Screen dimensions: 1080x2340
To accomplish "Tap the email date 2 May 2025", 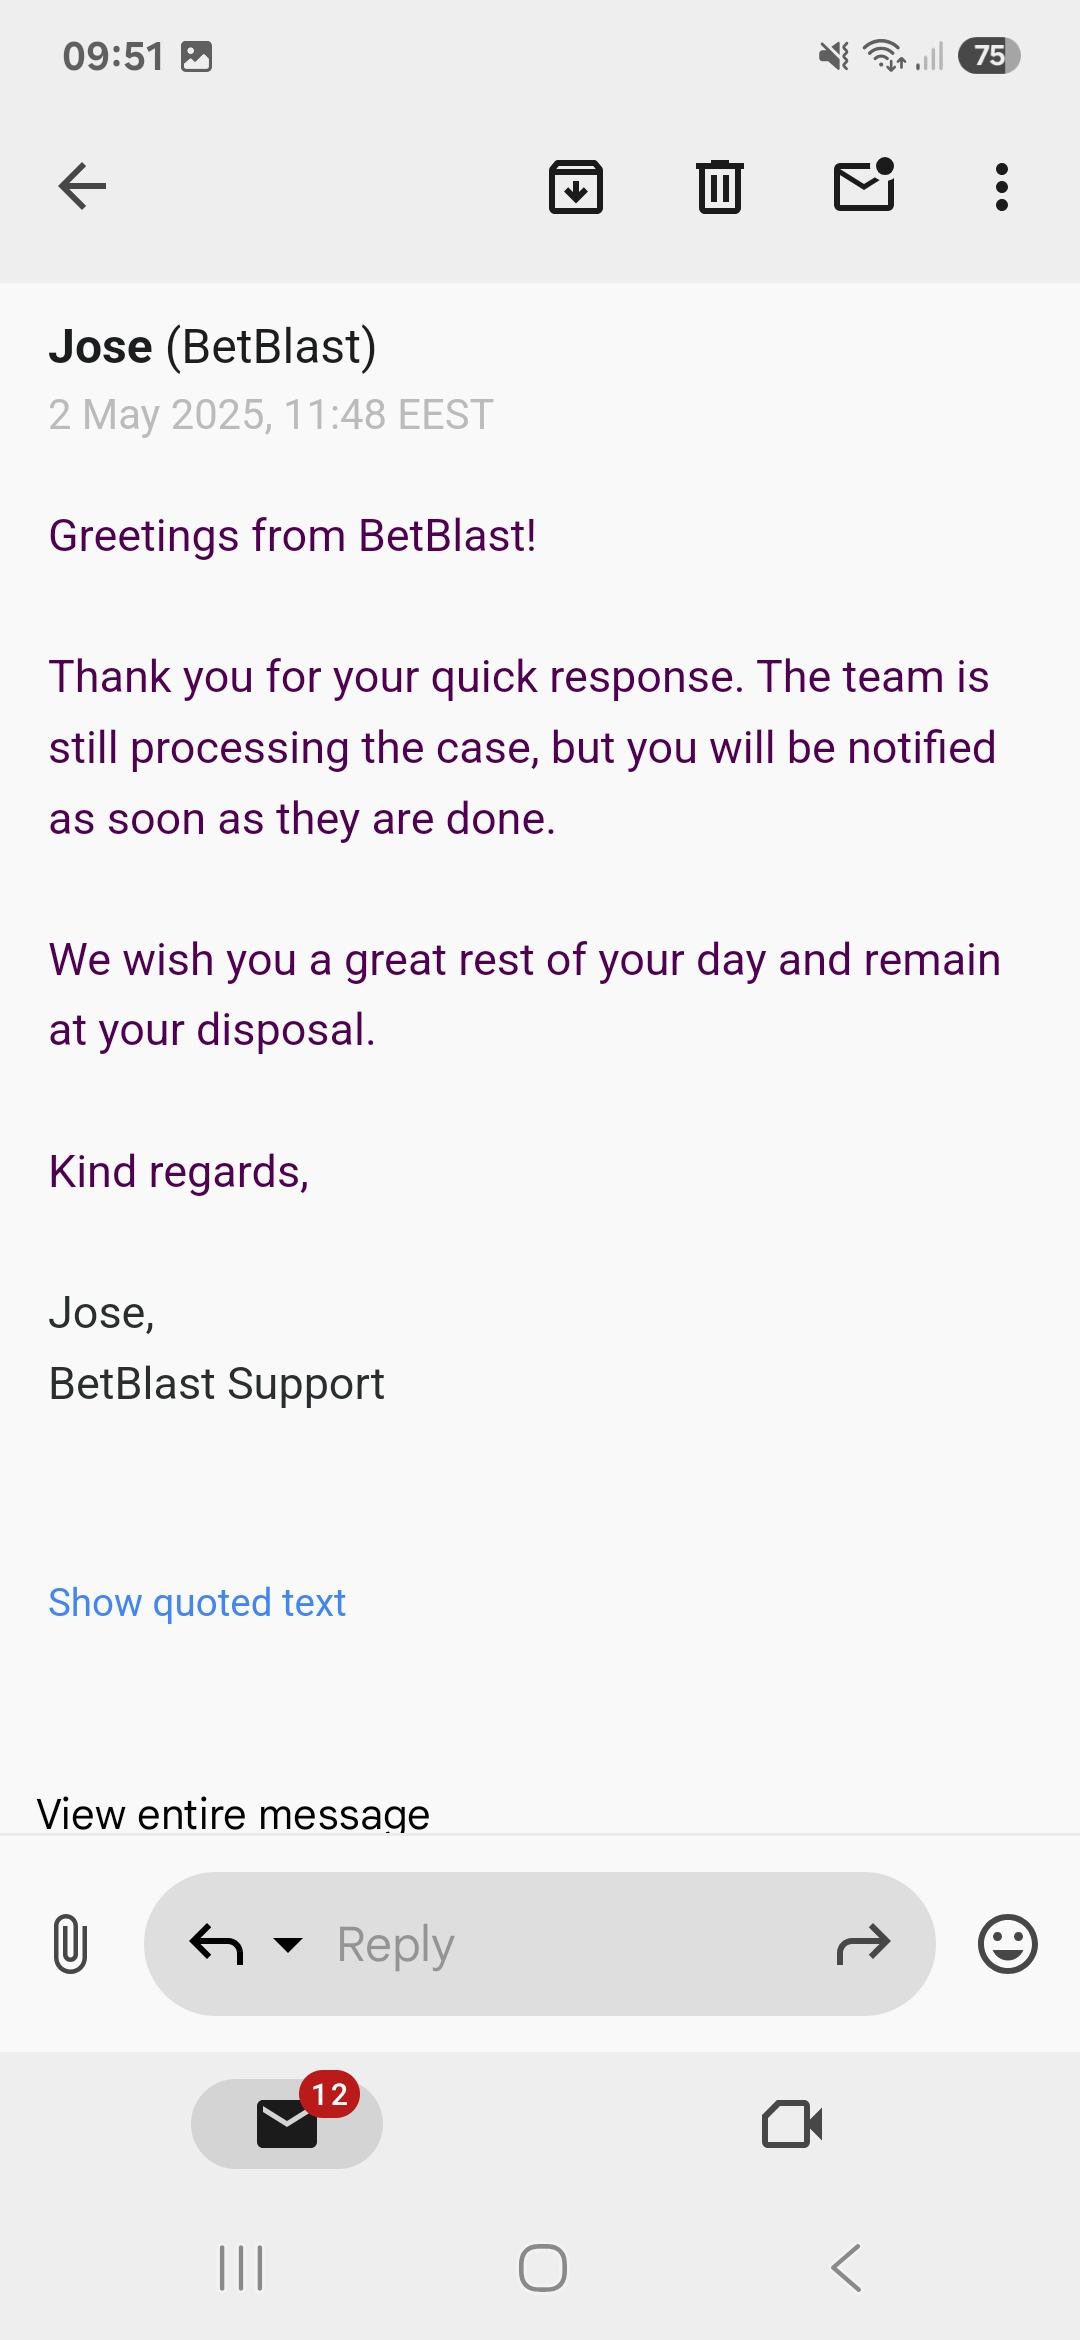I will click(271, 415).
